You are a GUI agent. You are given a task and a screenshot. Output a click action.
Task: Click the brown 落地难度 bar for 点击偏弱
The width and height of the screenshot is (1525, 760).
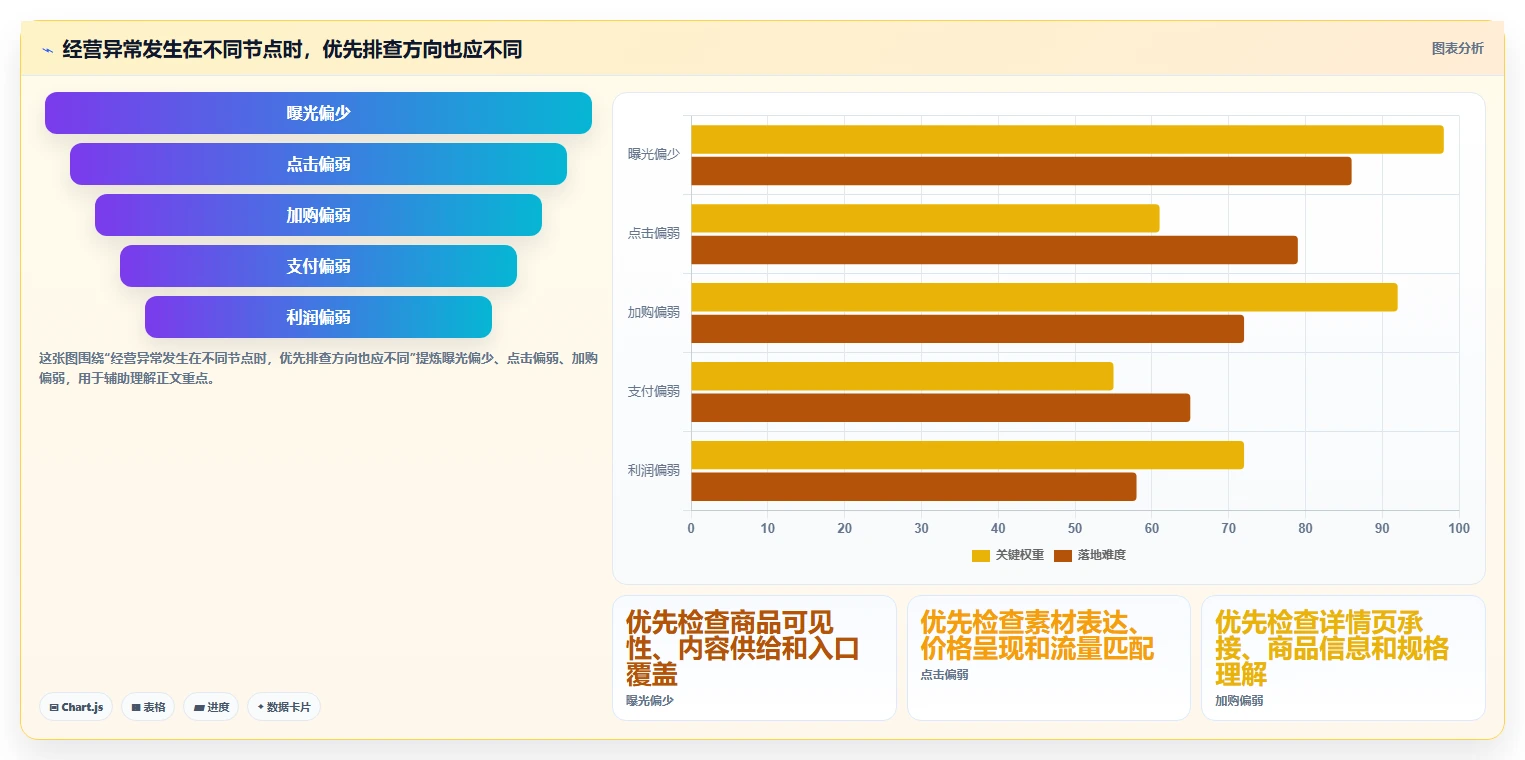coord(994,250)
